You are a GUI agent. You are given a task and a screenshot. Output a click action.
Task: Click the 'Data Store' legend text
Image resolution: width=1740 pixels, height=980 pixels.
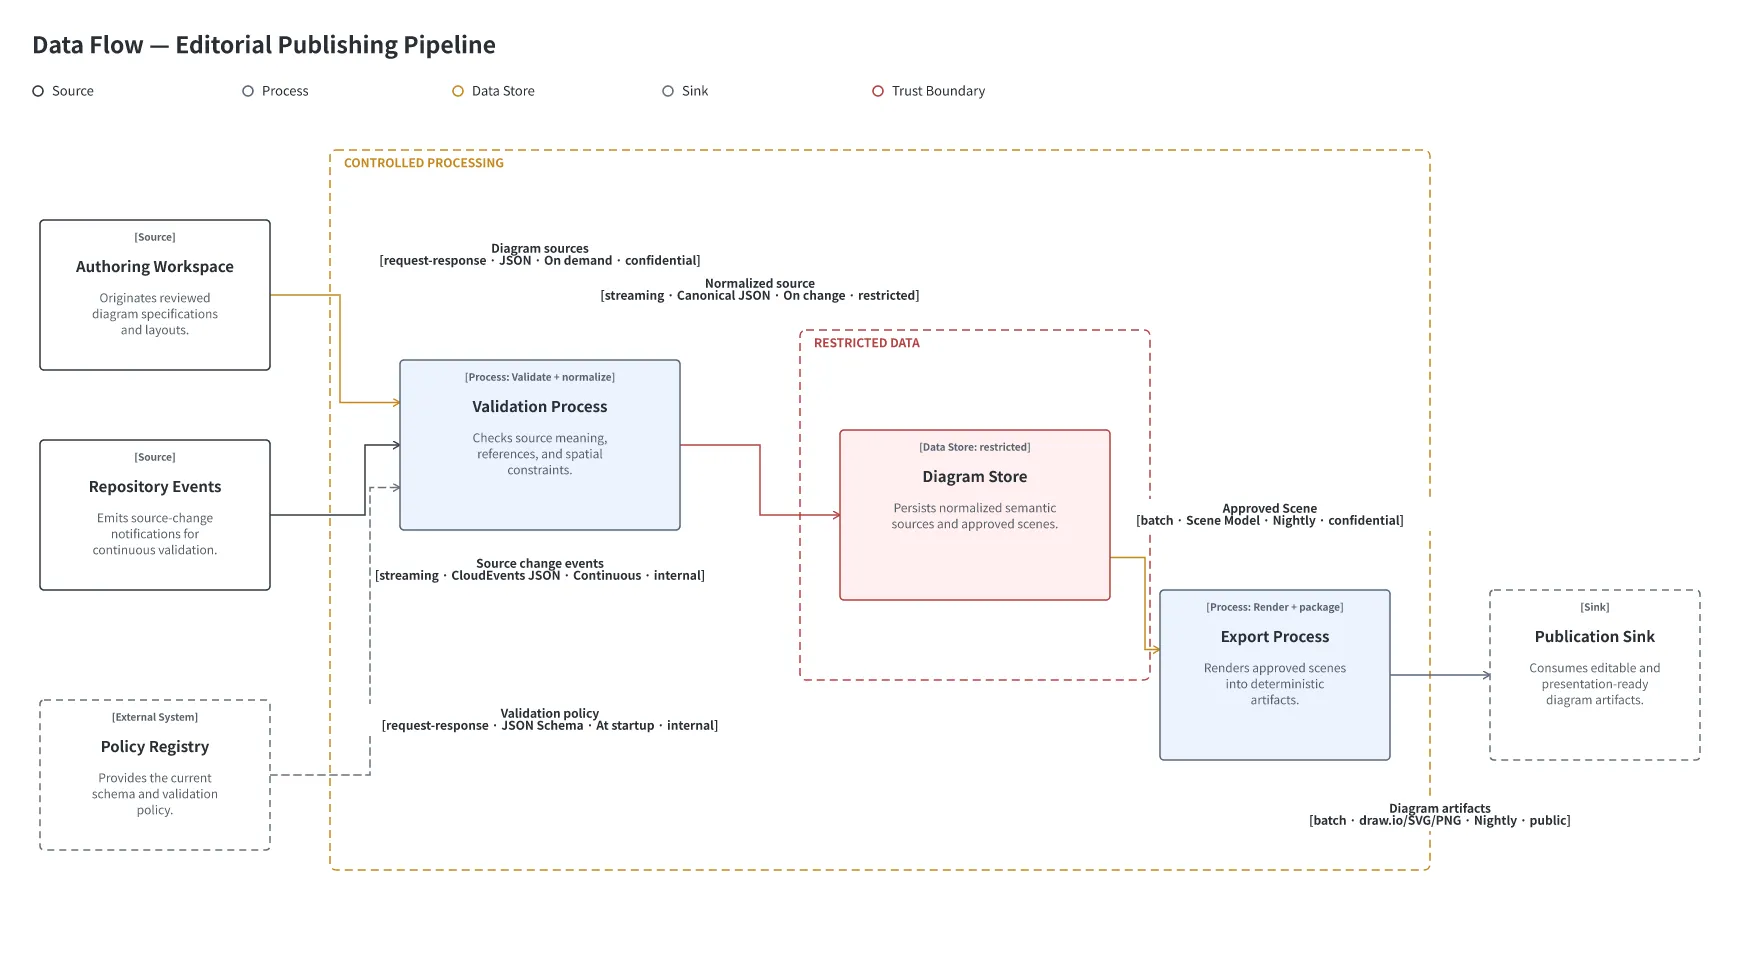click(503, 91)
